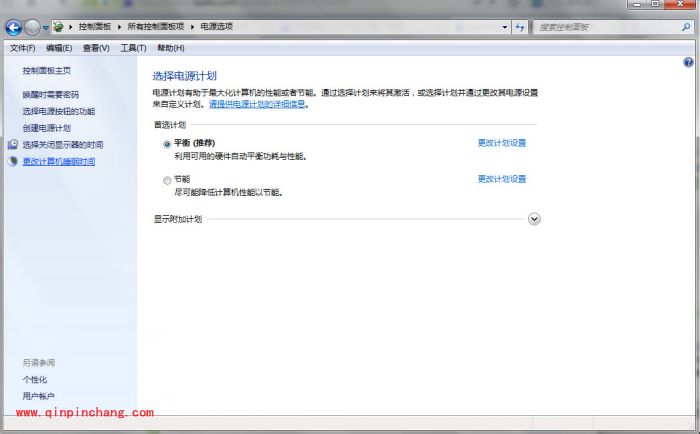
Task: Open the recent pages dropdown beside the forward arrow
Action: (x=46, y=28)
